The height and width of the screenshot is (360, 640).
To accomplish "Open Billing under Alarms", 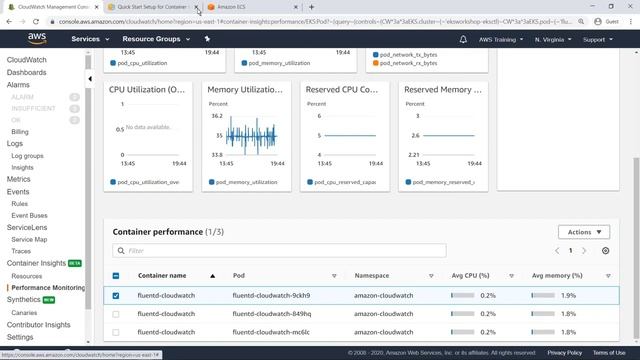I will click(x=20, y=132).
